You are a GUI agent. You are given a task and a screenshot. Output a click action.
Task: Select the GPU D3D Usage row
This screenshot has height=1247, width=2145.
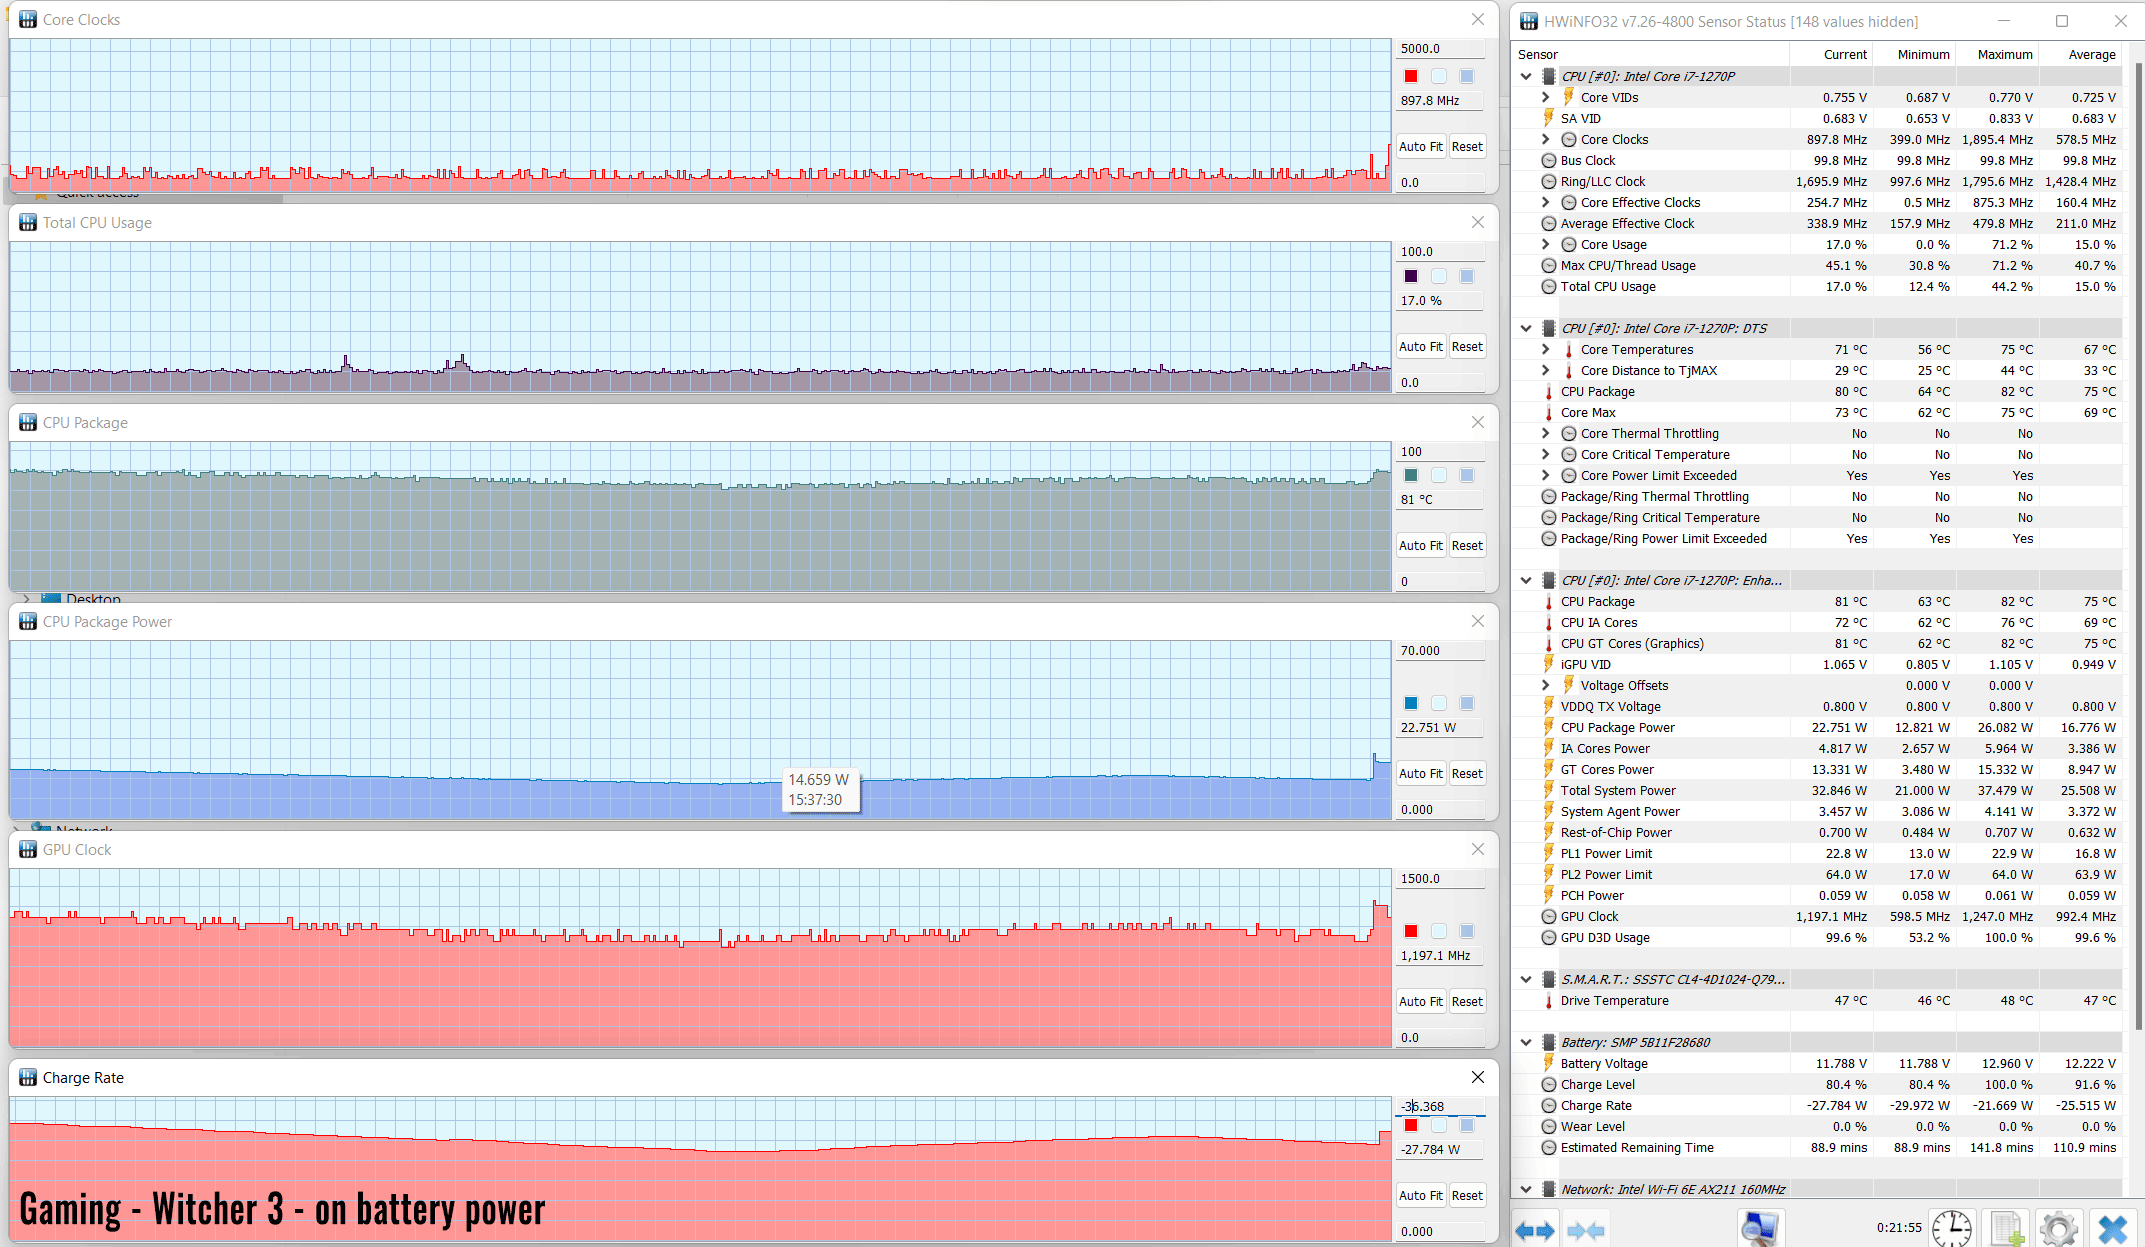coord(1817,937)
